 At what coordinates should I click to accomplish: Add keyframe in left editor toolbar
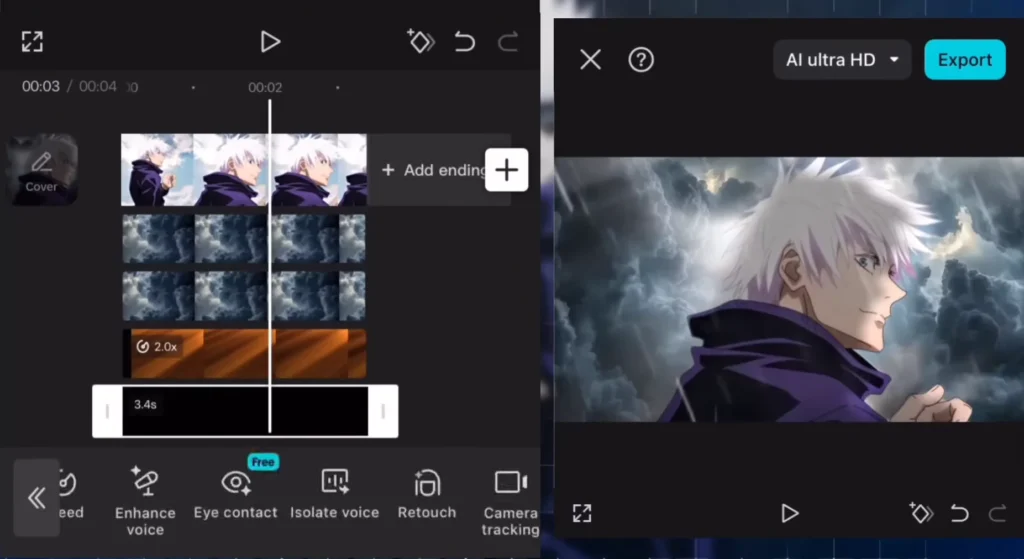421,42
